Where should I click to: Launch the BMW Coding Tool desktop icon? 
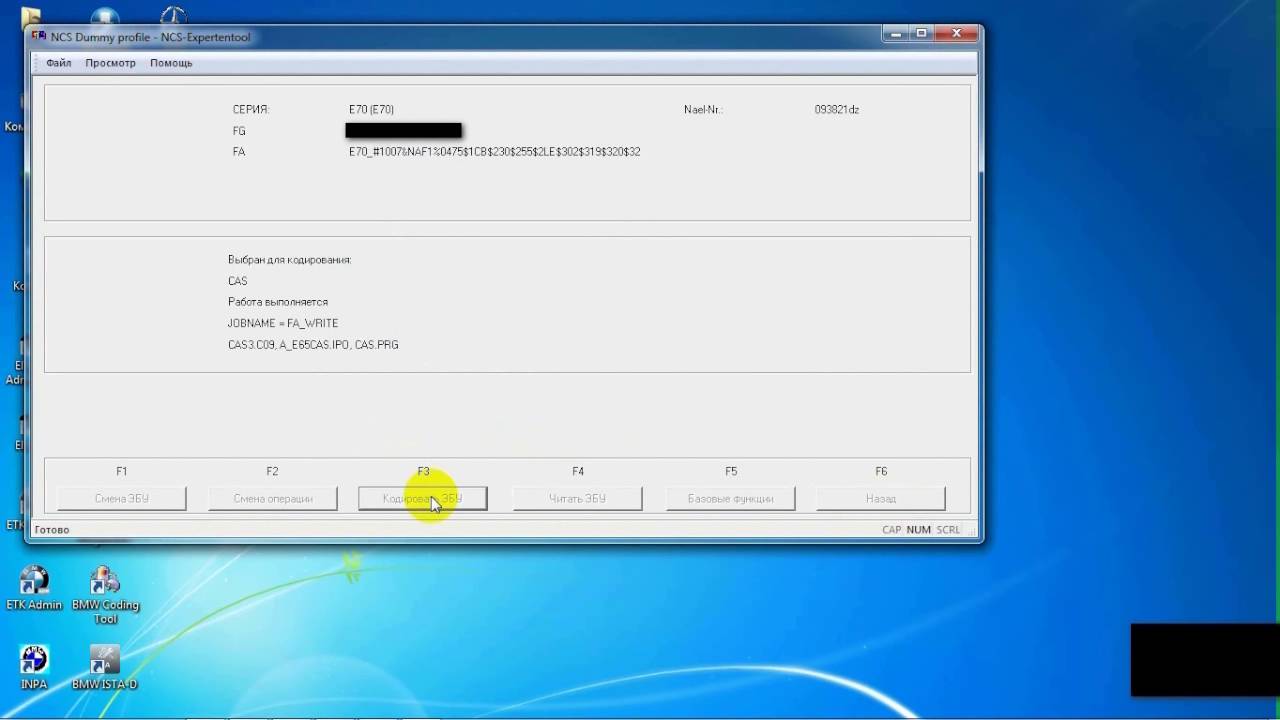[105, 595]
